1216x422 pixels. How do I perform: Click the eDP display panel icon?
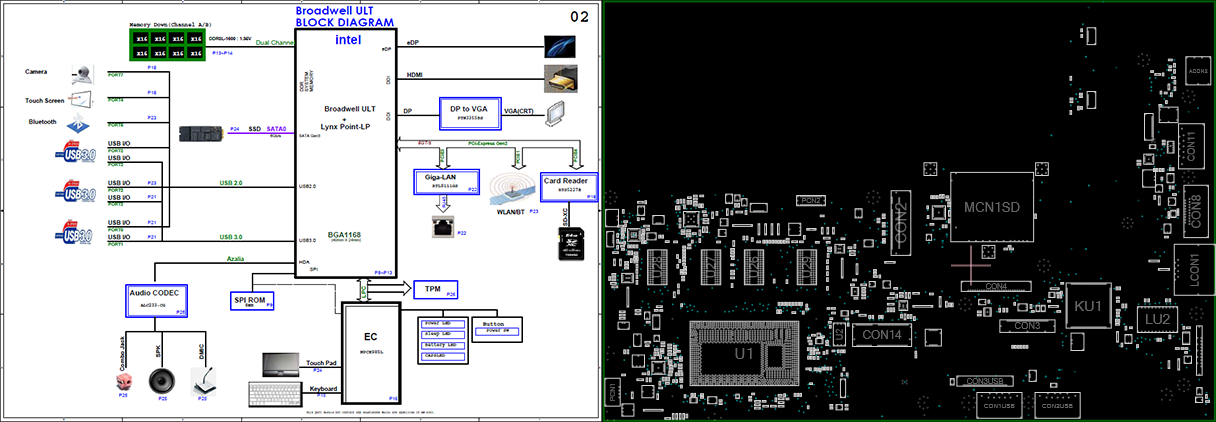click(561, 45)
